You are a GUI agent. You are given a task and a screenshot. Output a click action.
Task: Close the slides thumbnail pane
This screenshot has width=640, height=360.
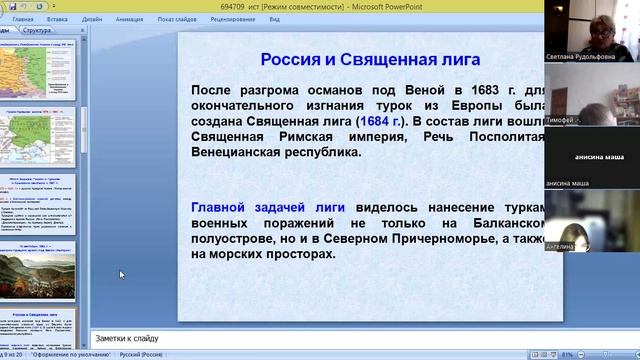point(82,30)
